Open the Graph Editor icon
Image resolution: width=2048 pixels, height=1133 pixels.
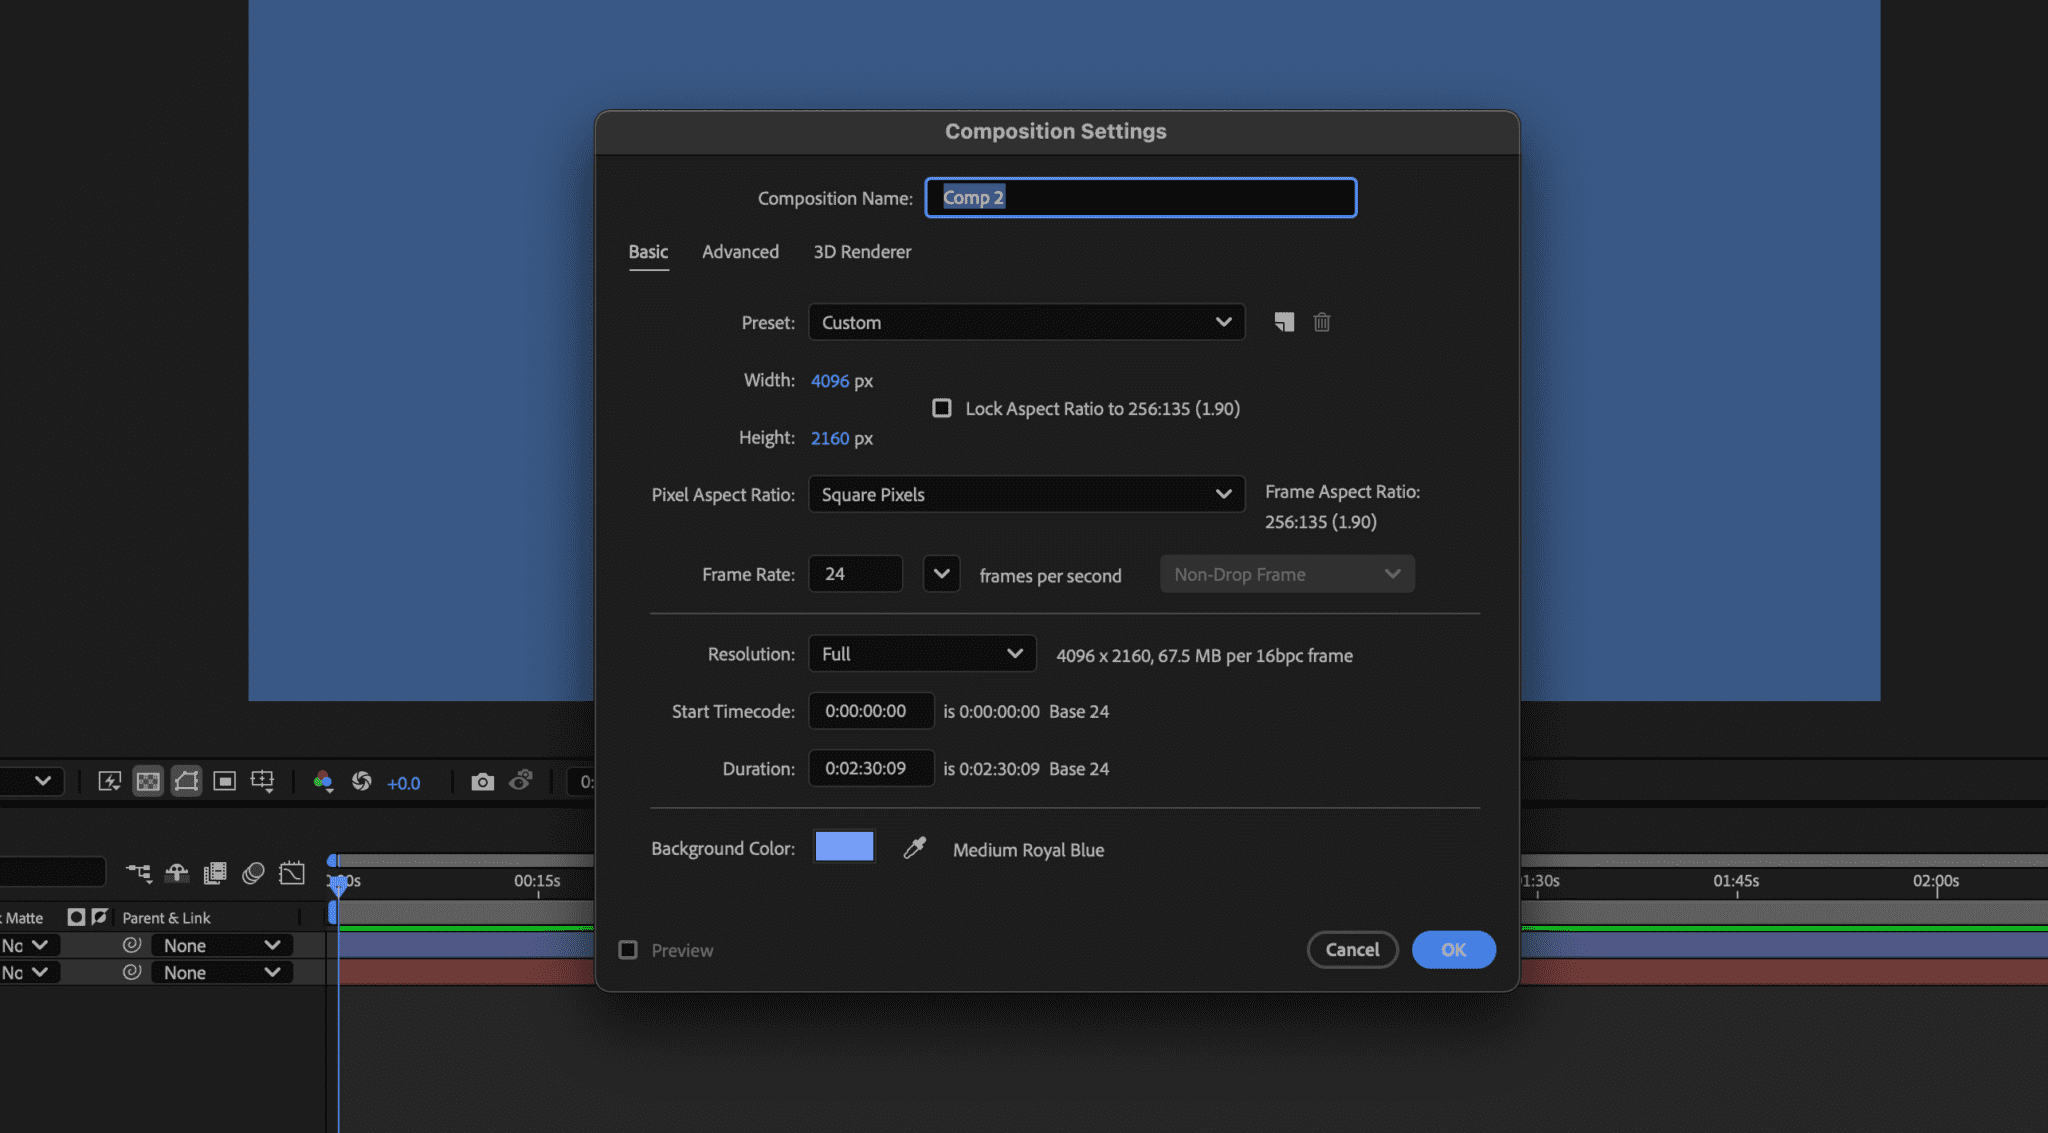292,873
